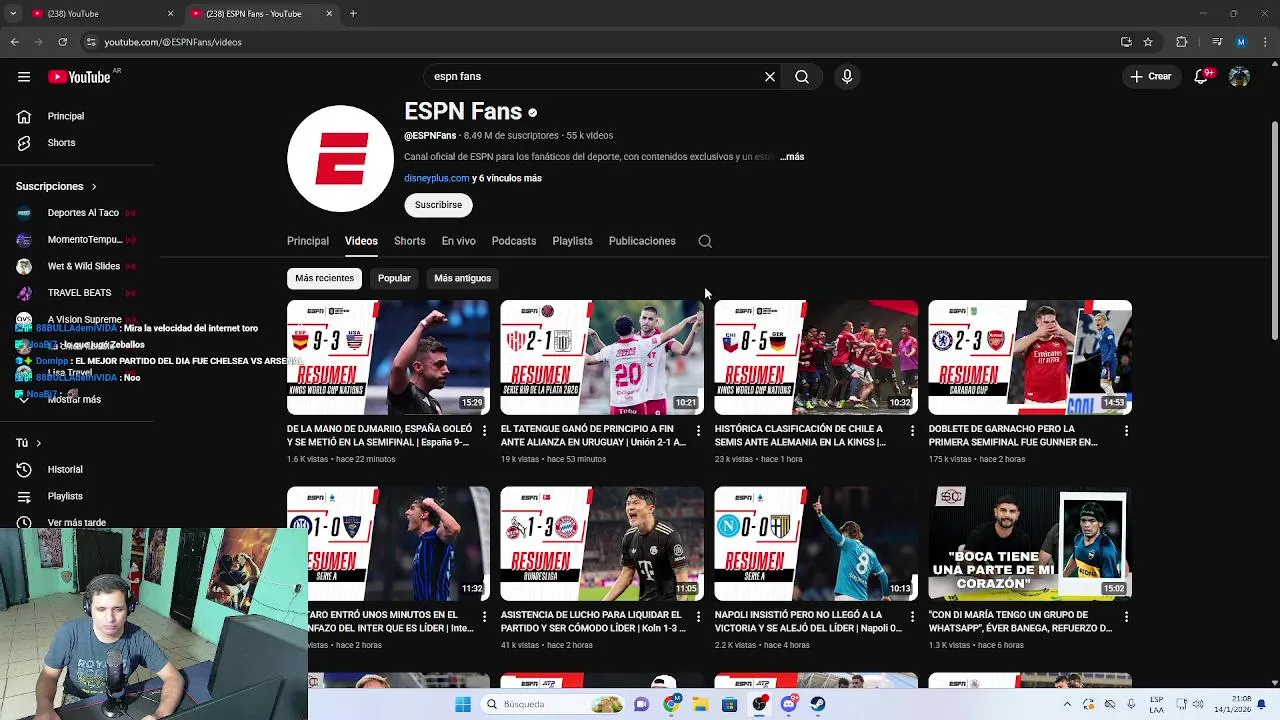Bookmark this page with the star icon
The height and width of the screenshot is (720, 1280).
coord(1148,42)
